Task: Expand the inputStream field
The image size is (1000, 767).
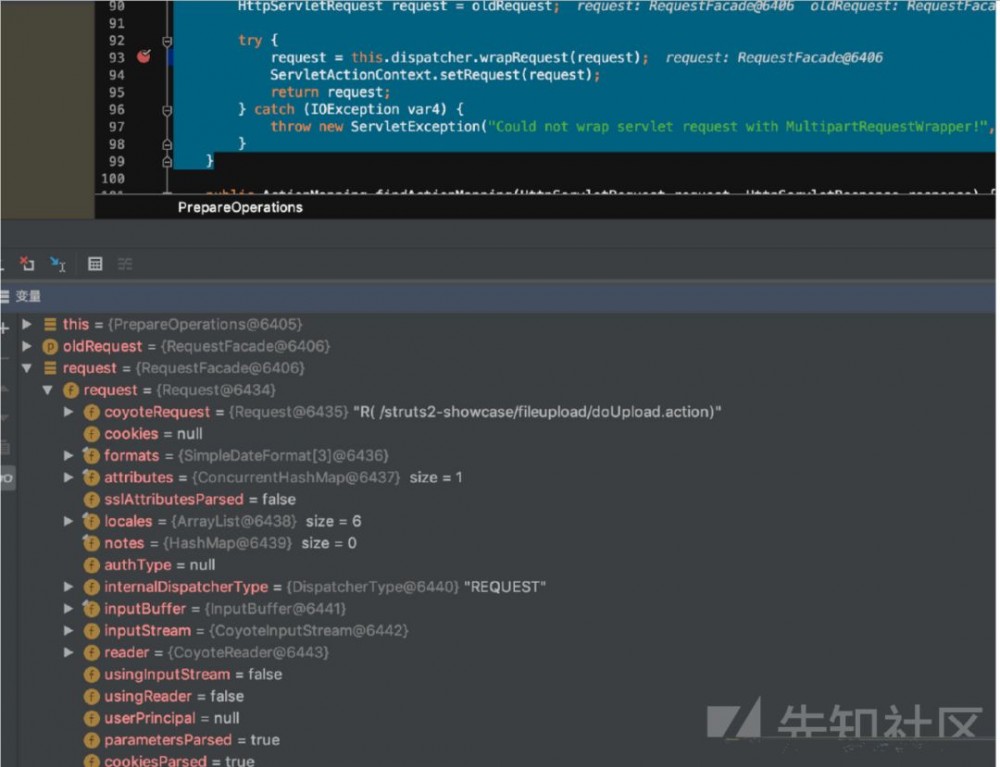Action: coord(69,631)
